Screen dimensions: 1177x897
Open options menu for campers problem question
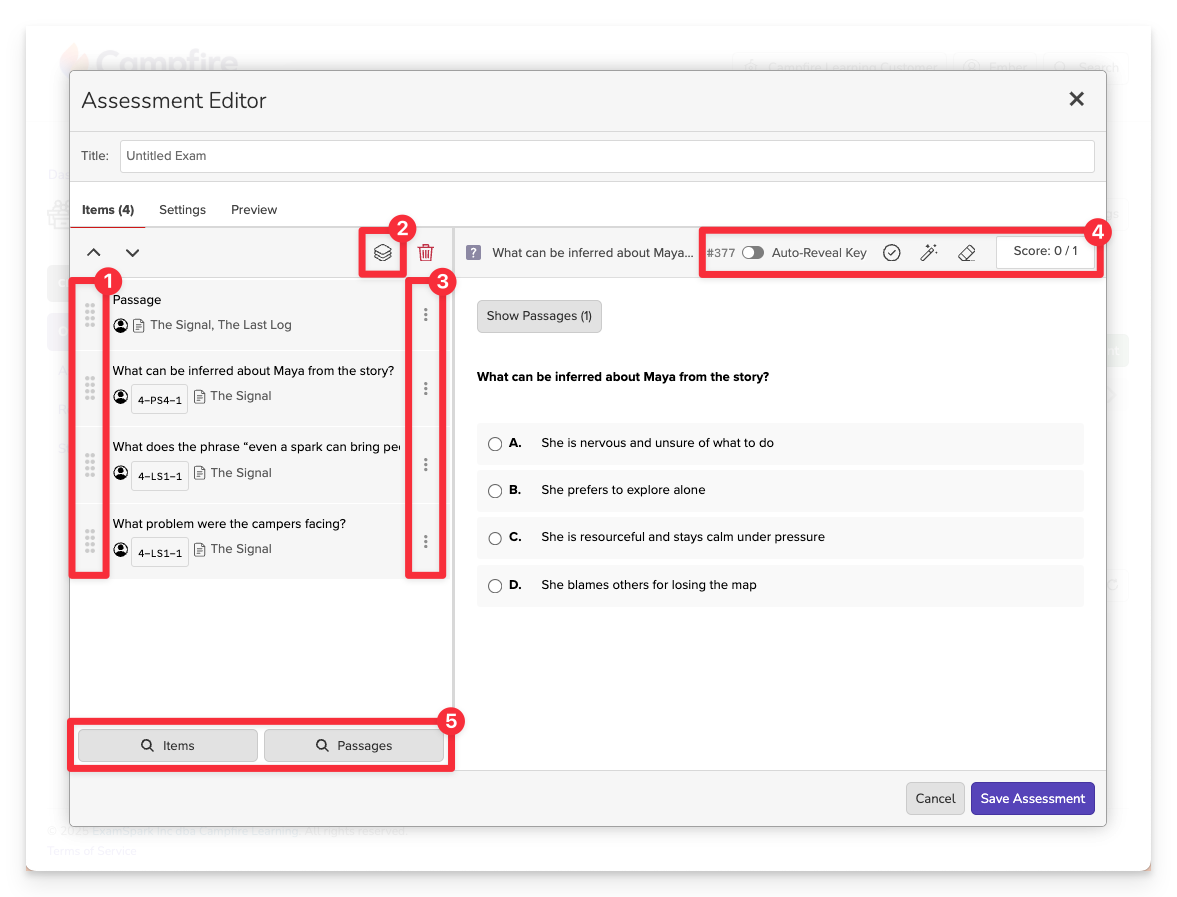point(426,541)
